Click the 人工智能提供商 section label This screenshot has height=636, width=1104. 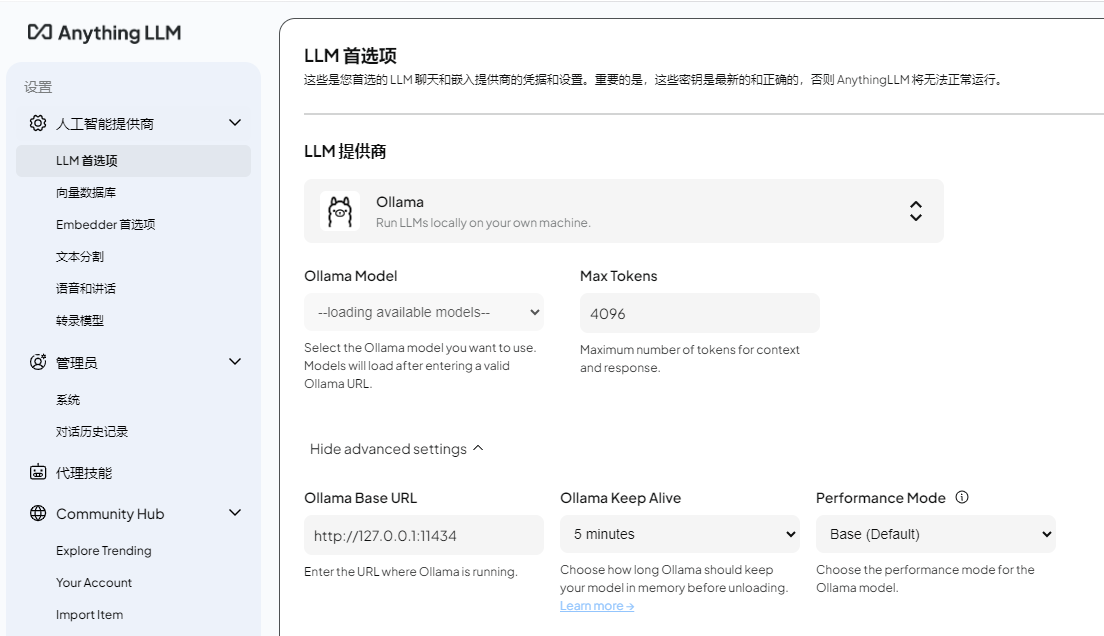click(x=105, y=124)
